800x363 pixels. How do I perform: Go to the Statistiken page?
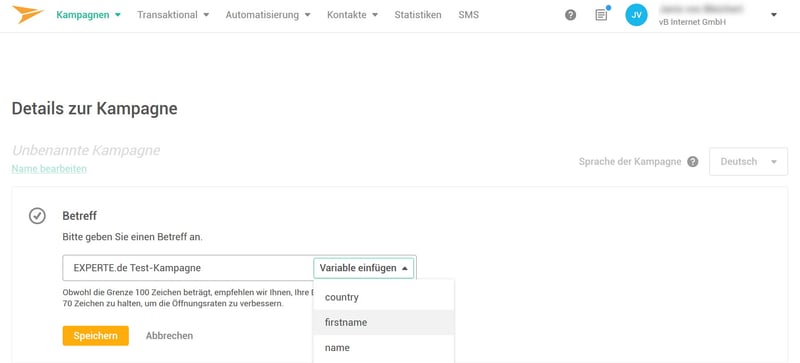[x=418, y=15]
